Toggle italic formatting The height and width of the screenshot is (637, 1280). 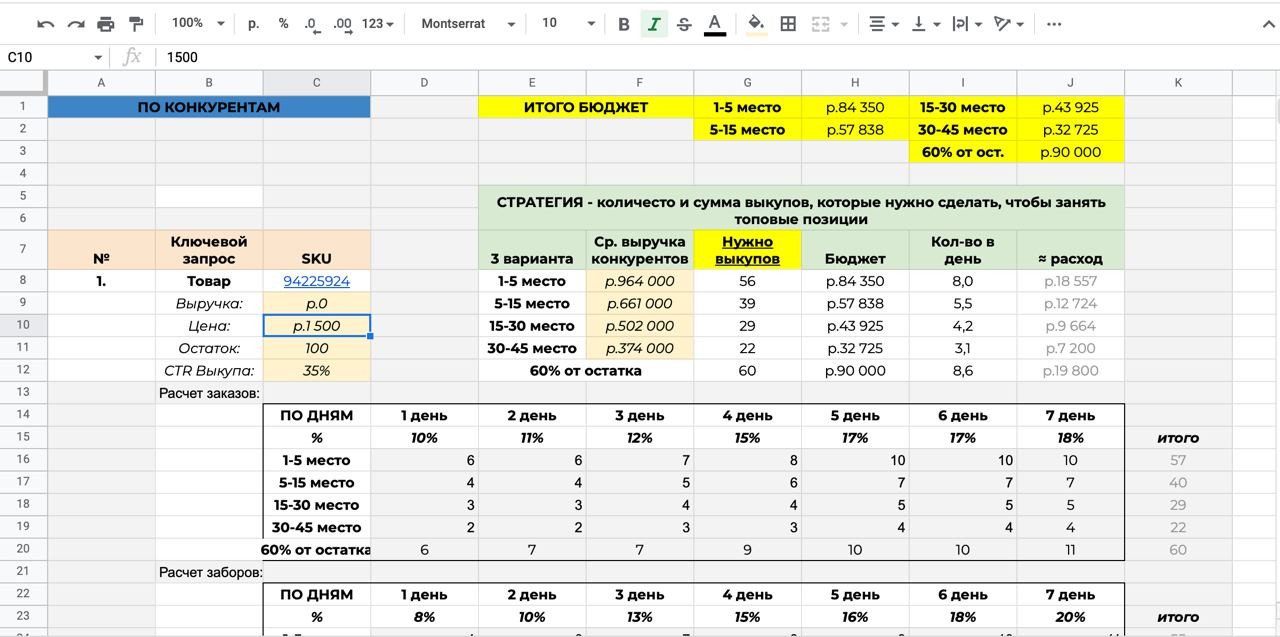coord(654,24)
